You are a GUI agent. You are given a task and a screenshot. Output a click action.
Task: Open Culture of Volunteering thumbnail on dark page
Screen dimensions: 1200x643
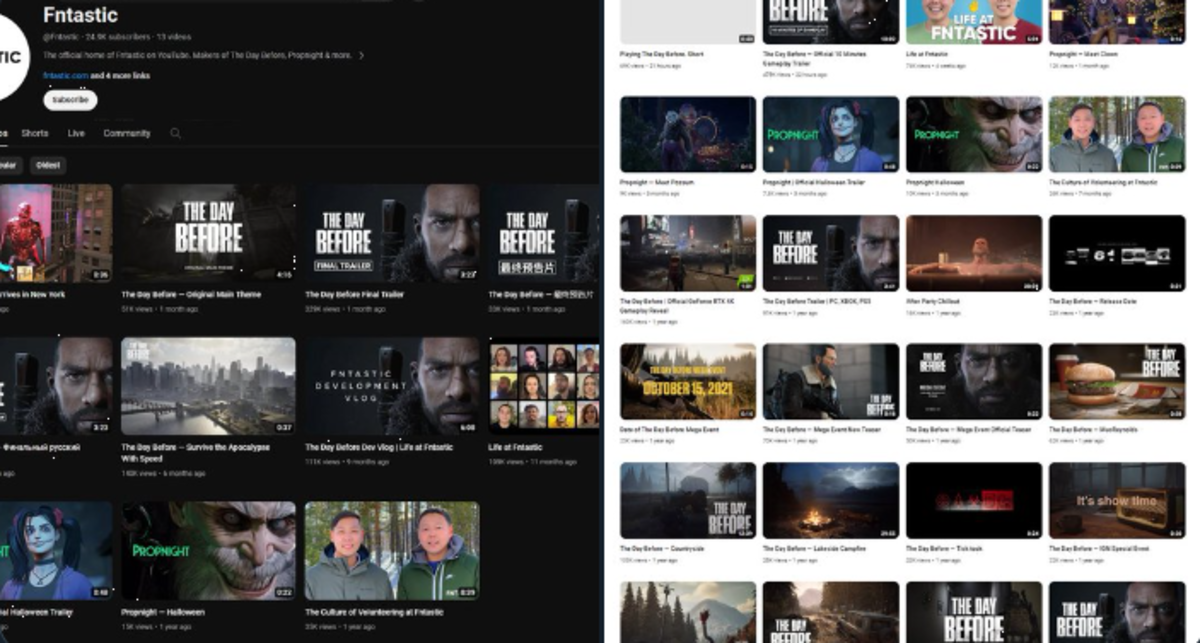point(392,551)
